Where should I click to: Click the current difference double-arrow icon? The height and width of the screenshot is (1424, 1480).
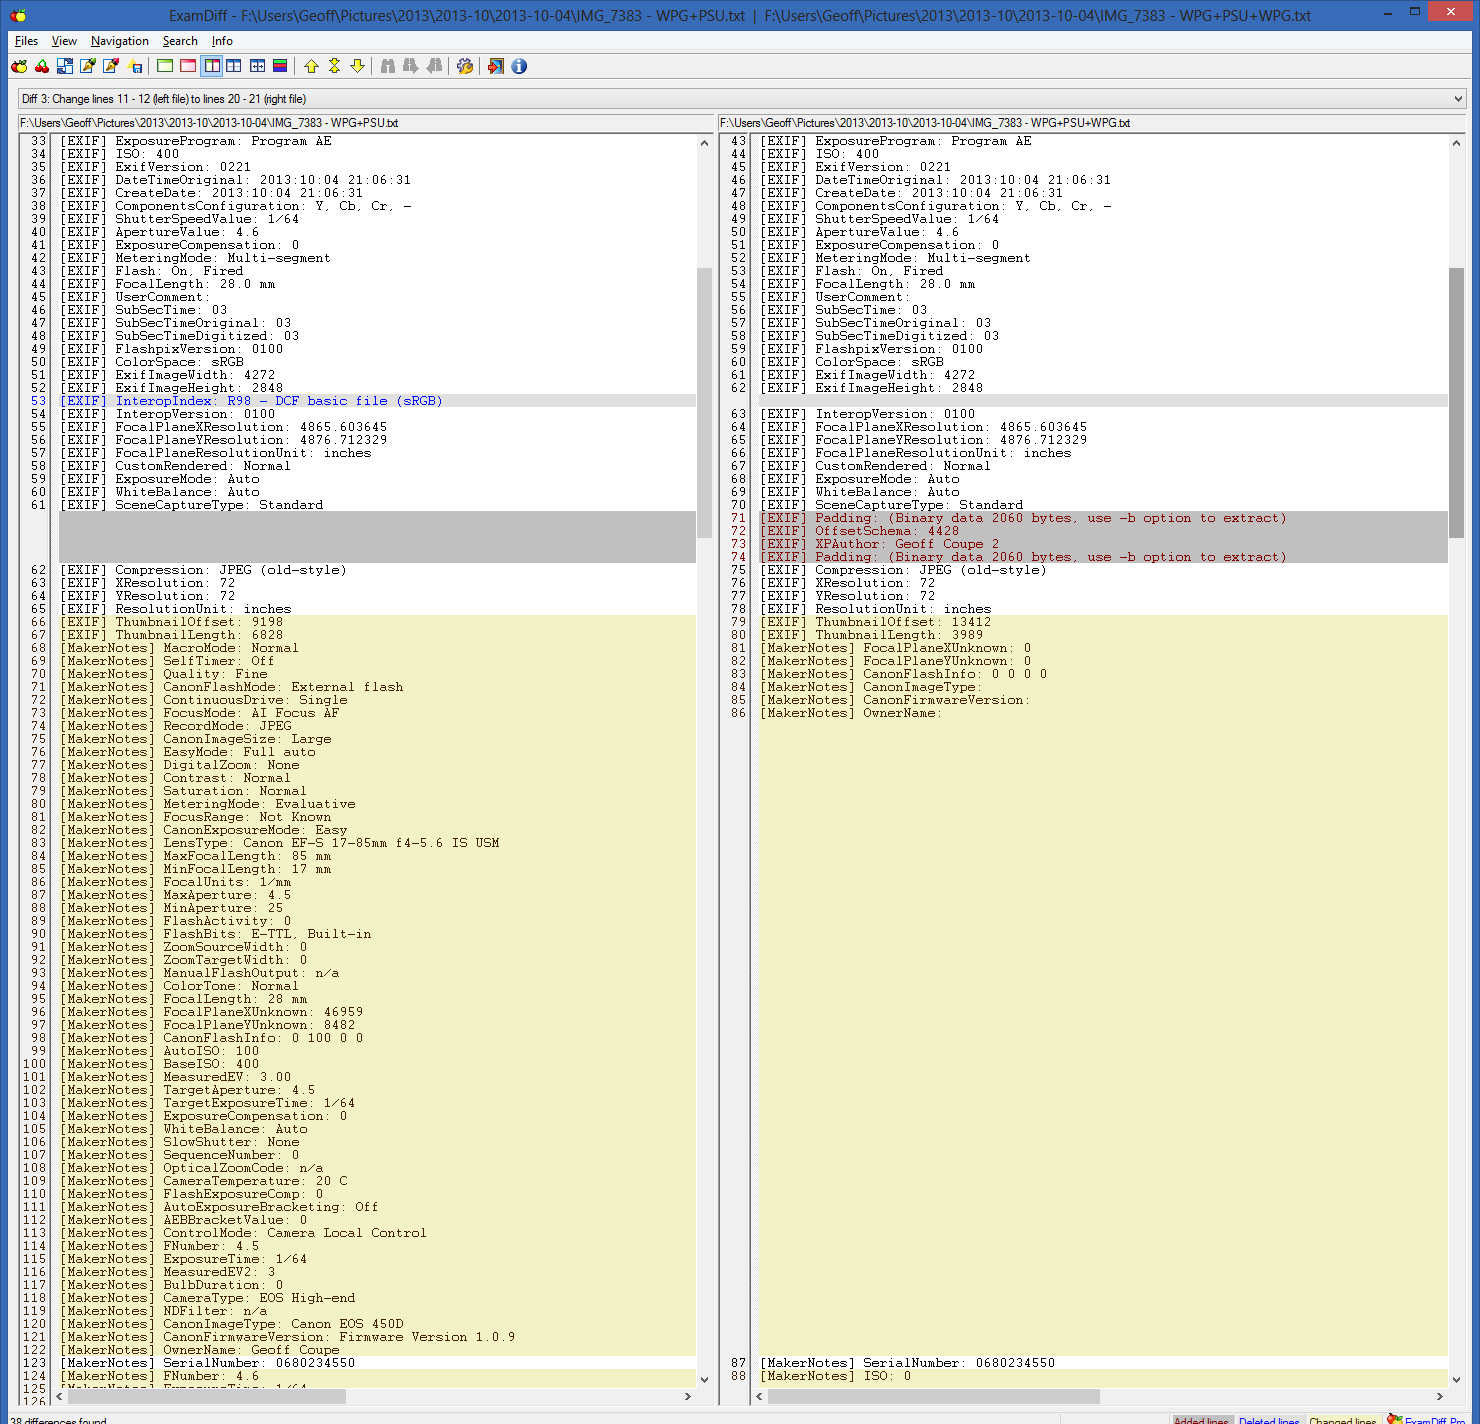pos(334,66)
